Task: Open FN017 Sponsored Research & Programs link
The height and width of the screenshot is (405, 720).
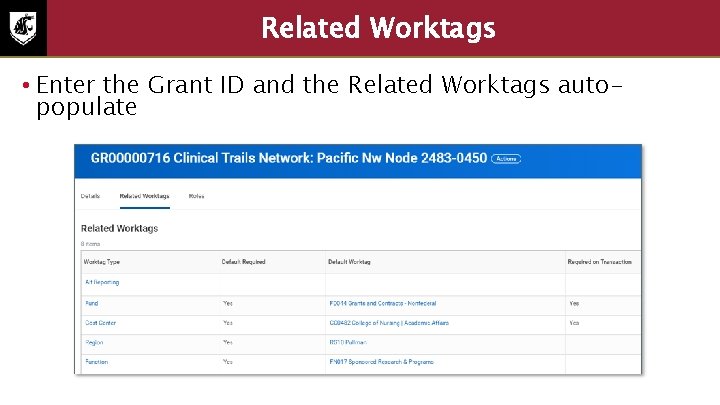Action: [381, 362]
